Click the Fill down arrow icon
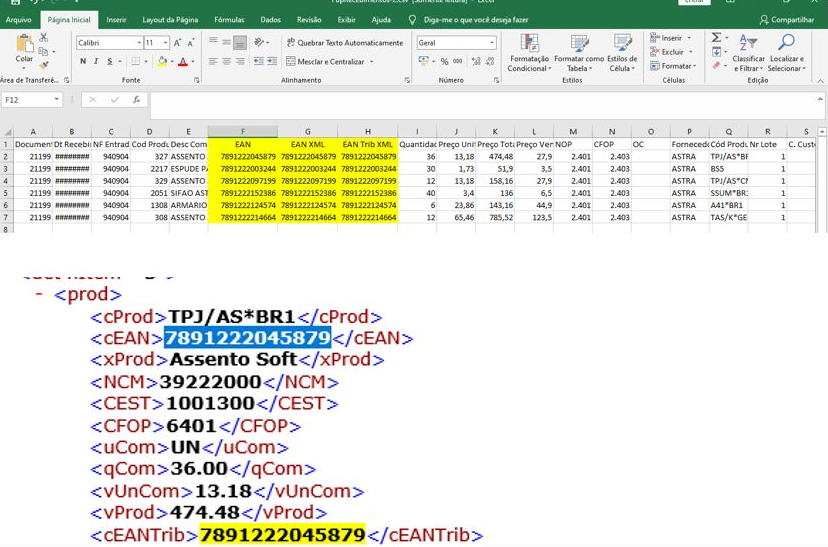Viewport: 828px width, 547px height. (717, 52)
